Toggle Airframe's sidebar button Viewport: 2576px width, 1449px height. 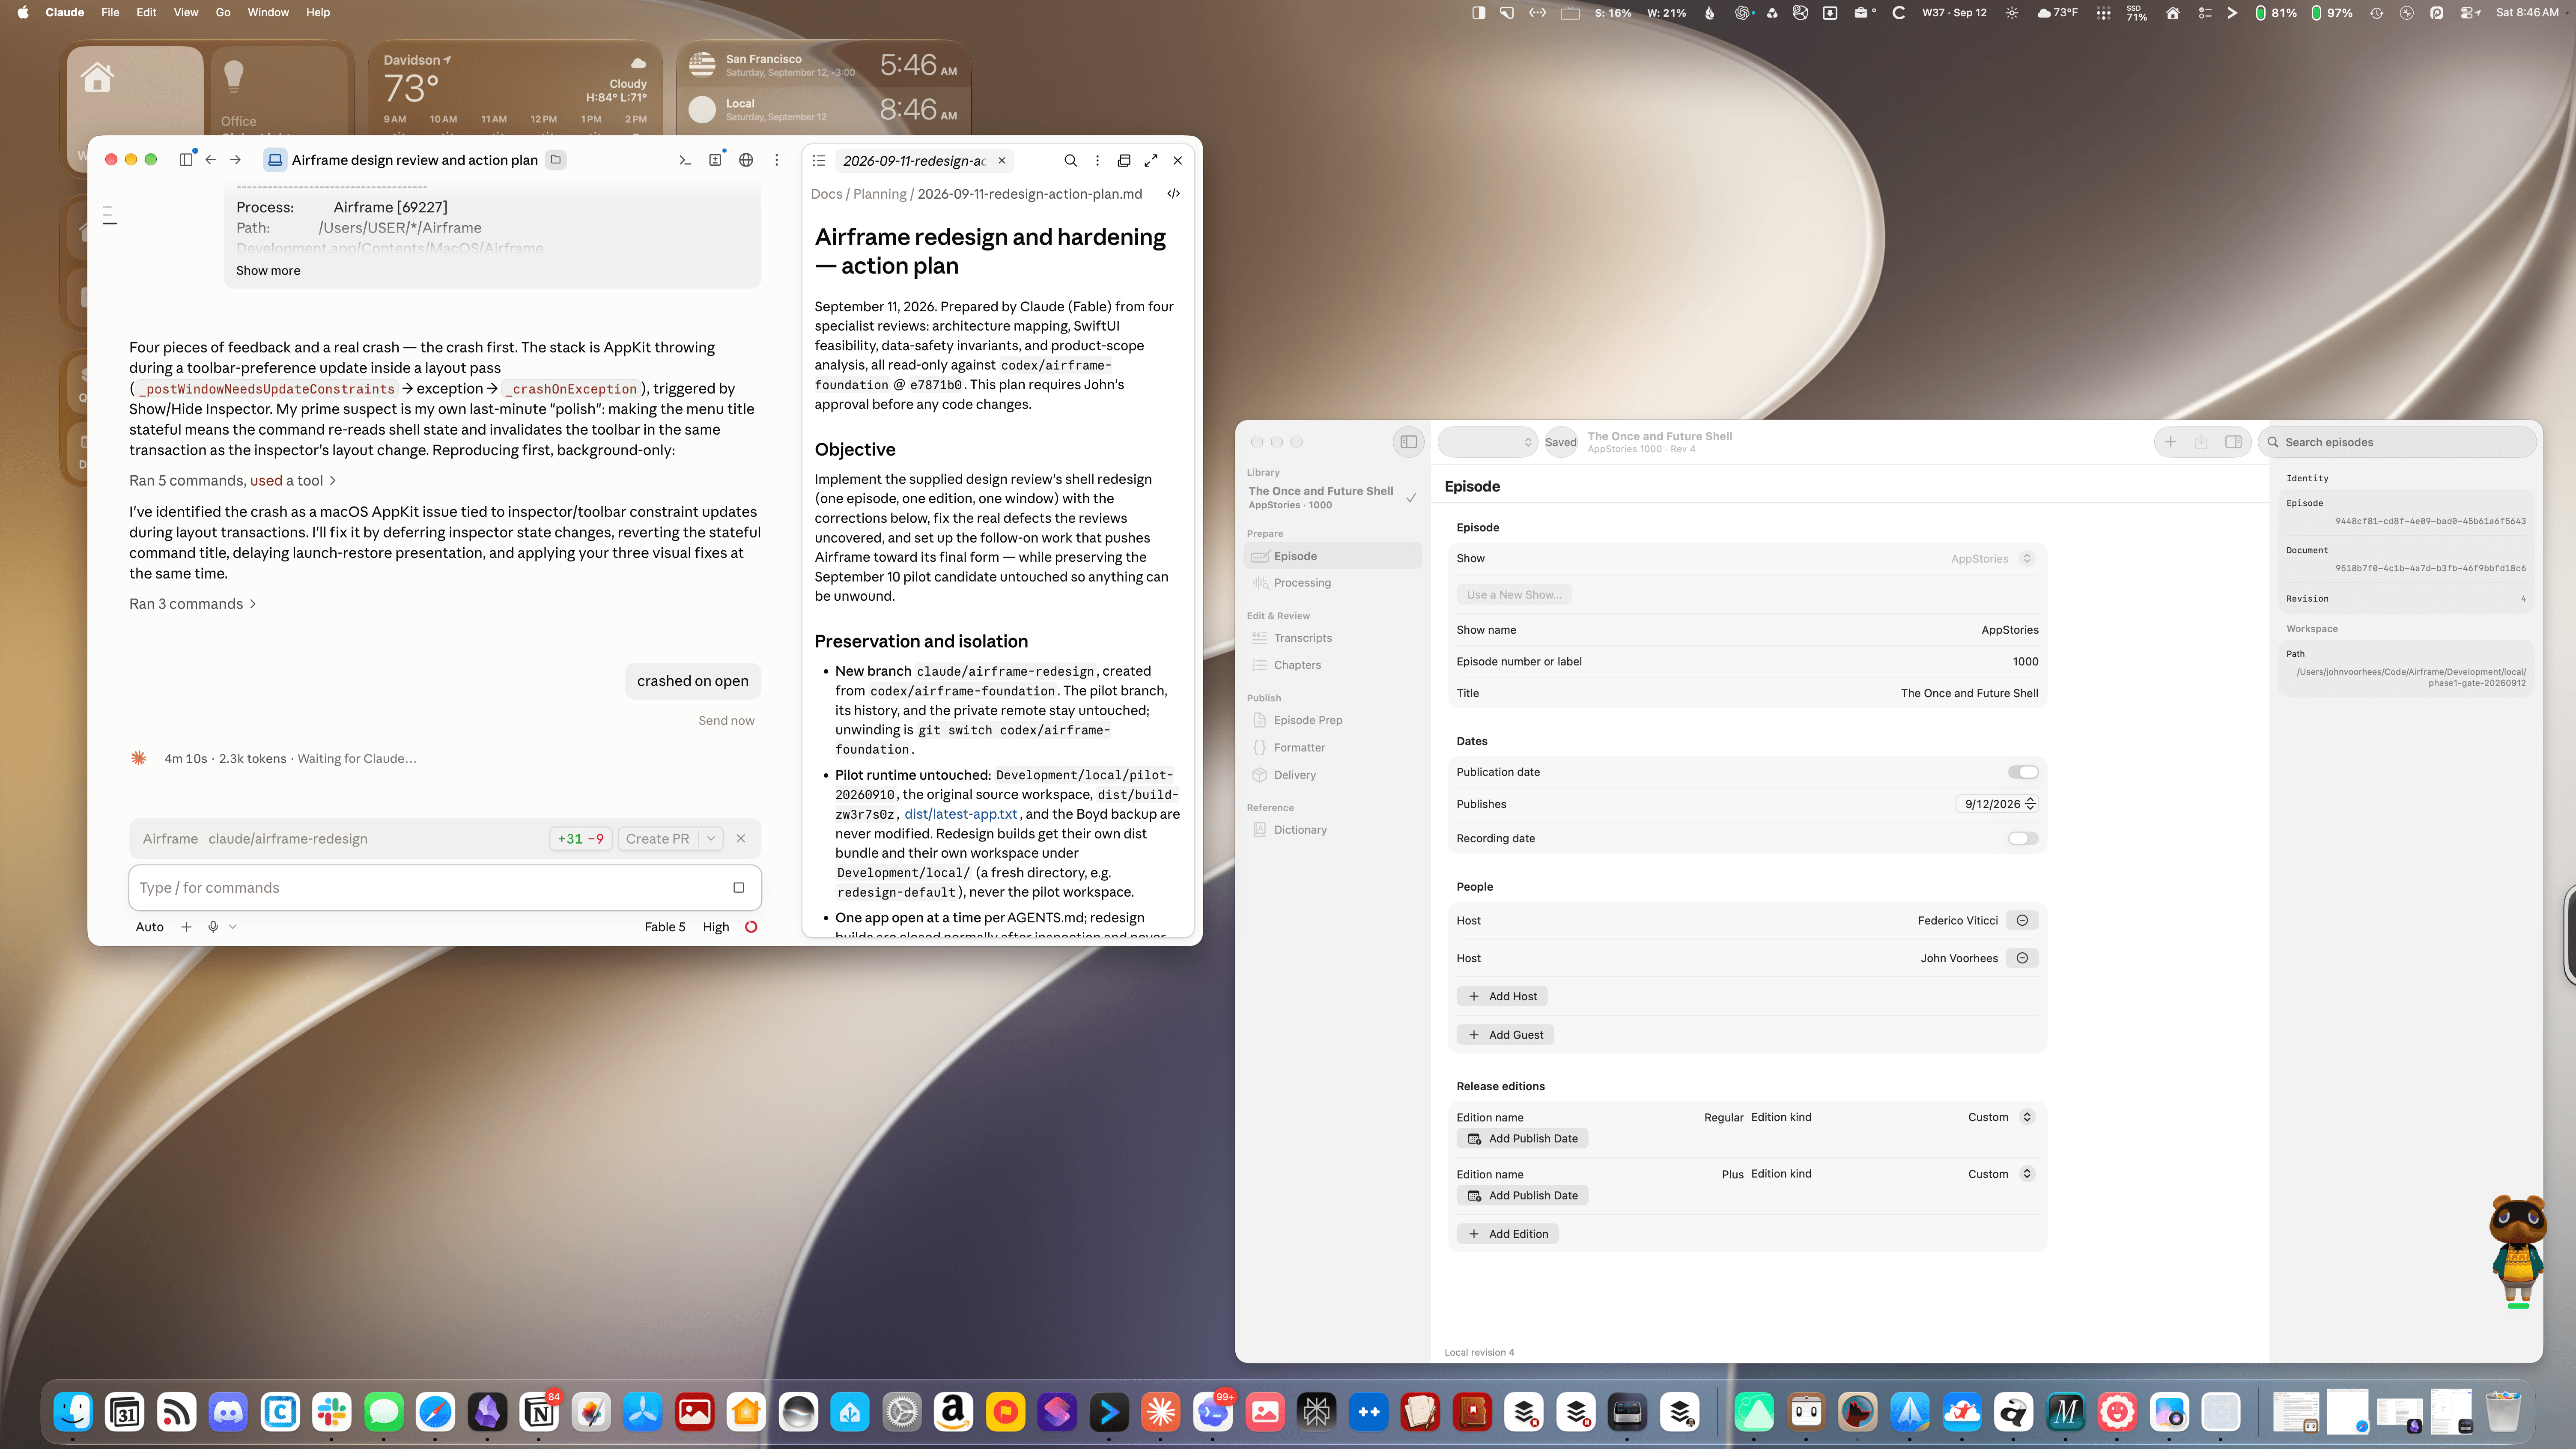(x=1409, y=442)
